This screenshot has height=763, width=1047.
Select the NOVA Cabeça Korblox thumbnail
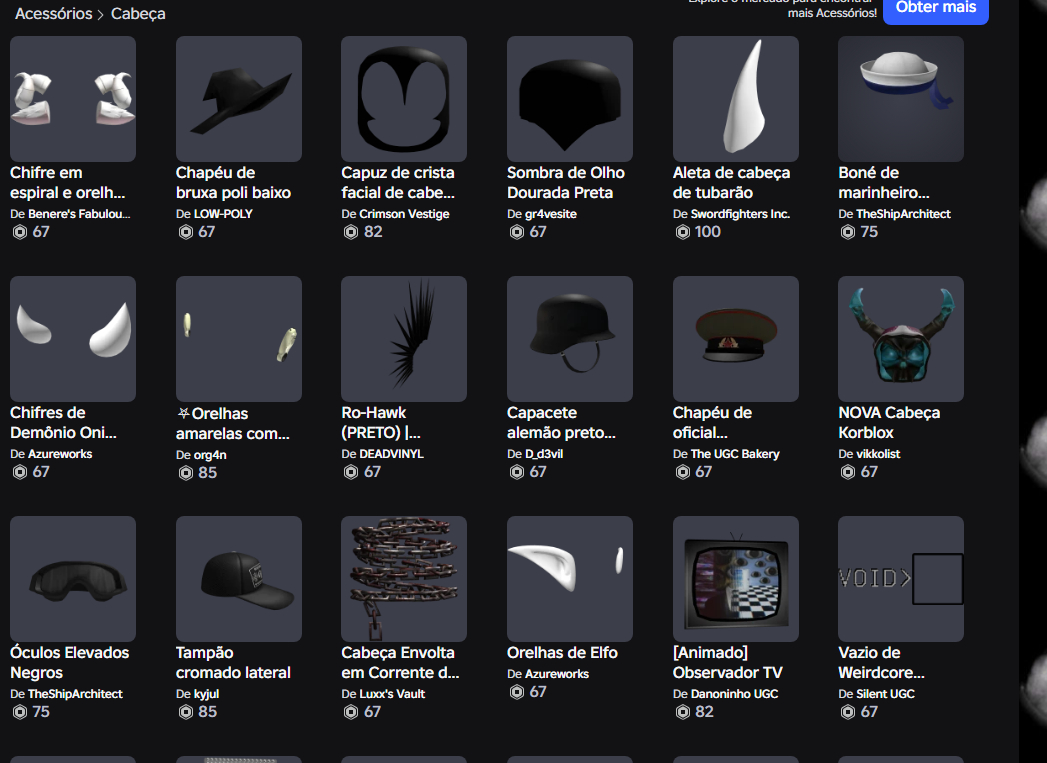[901, 339]
